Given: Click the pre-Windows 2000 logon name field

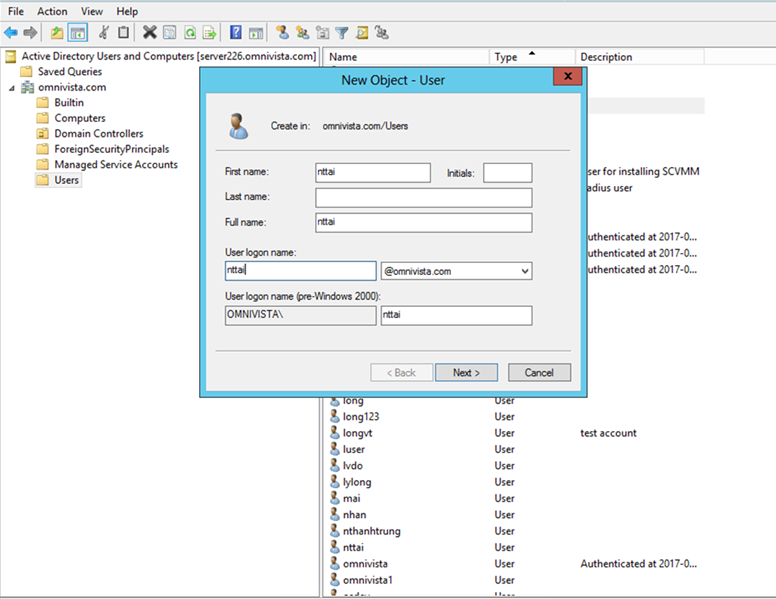Looking at the screenshot, I should pos(456,315).
